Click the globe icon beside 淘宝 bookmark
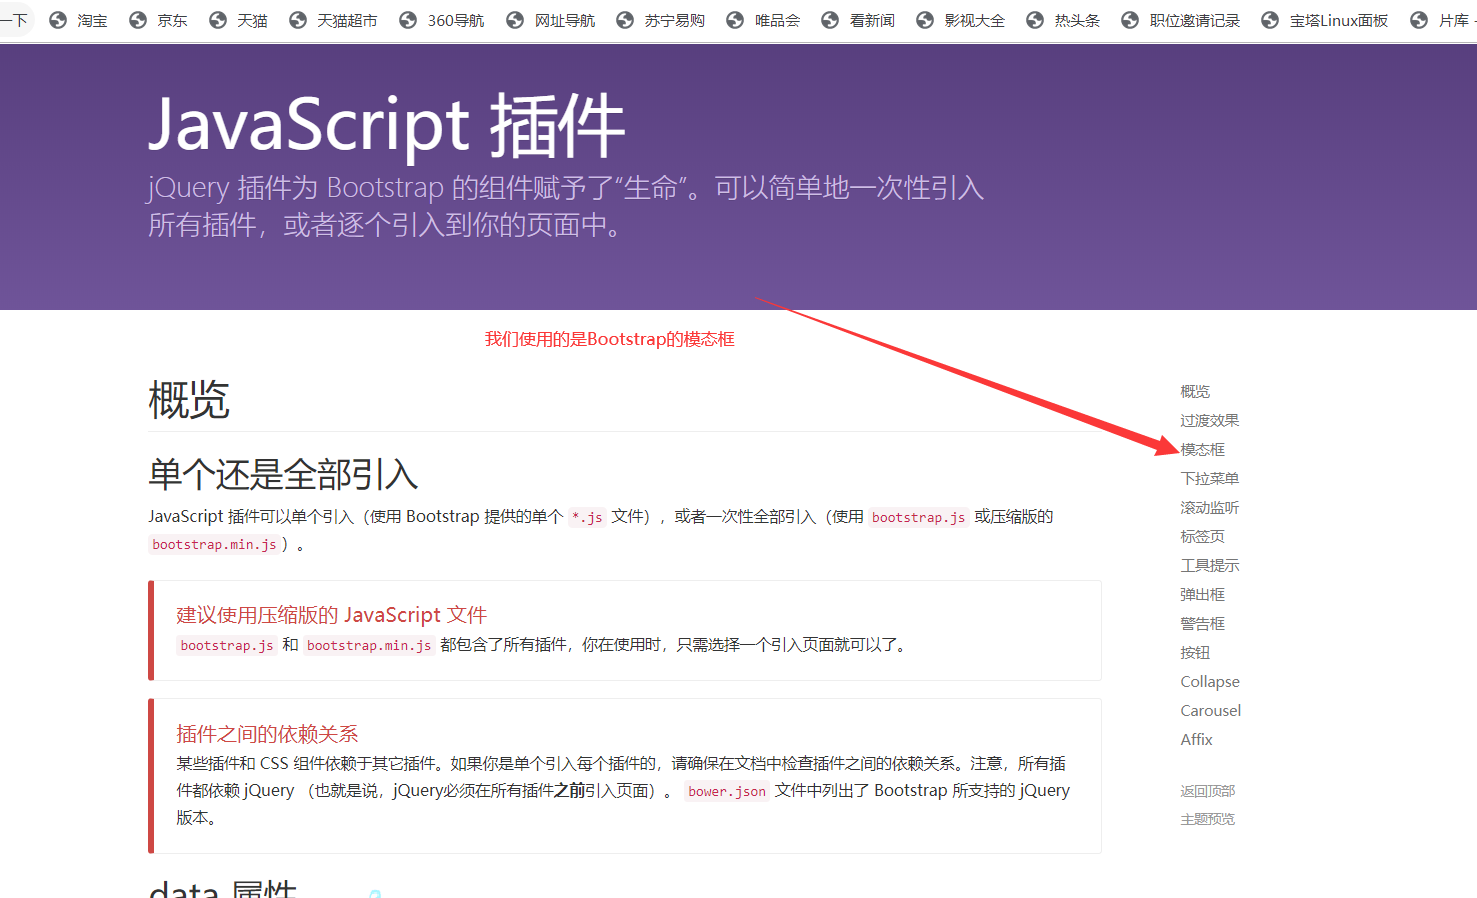The height and width of the screenshot is (898, 1477). tap(58, 20)
